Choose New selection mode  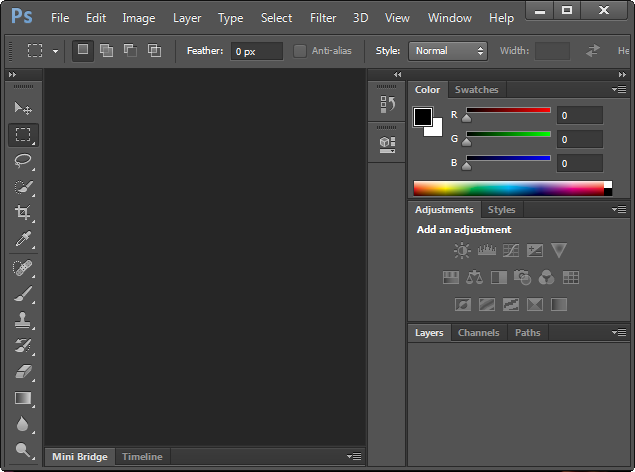click(x=83, y=51)
